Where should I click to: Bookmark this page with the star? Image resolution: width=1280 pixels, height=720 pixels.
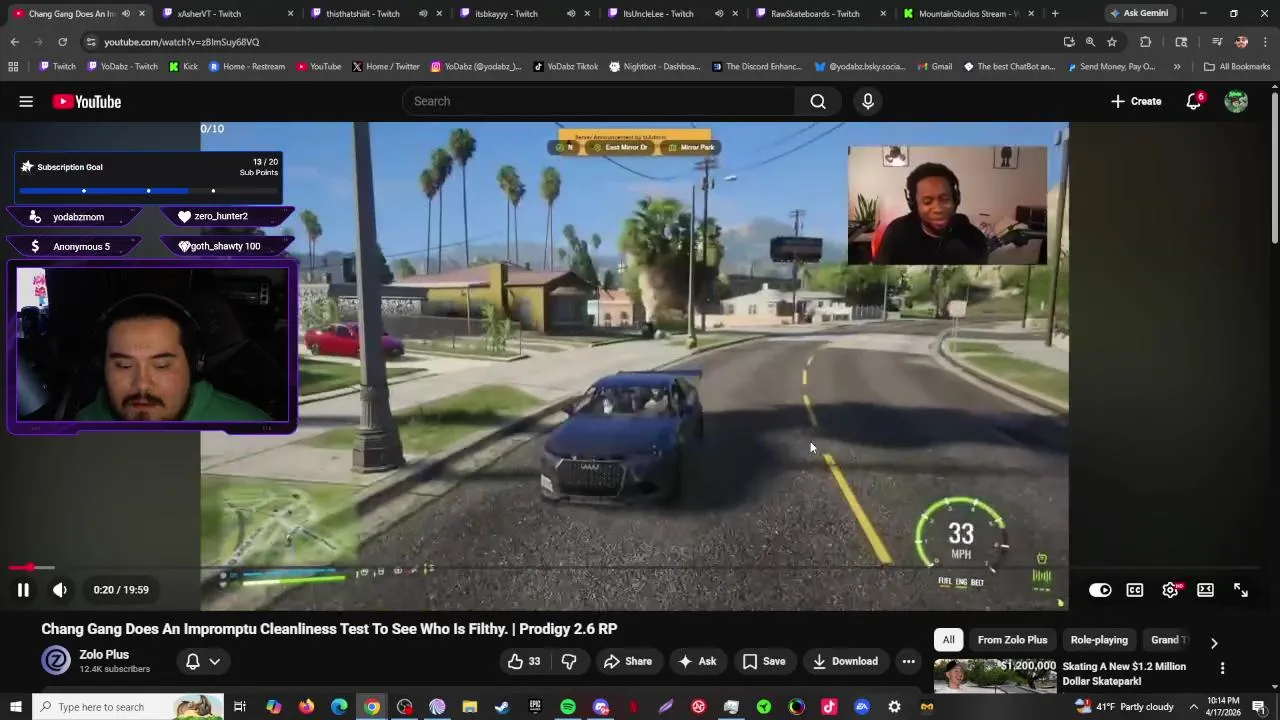click(1112, 42)
